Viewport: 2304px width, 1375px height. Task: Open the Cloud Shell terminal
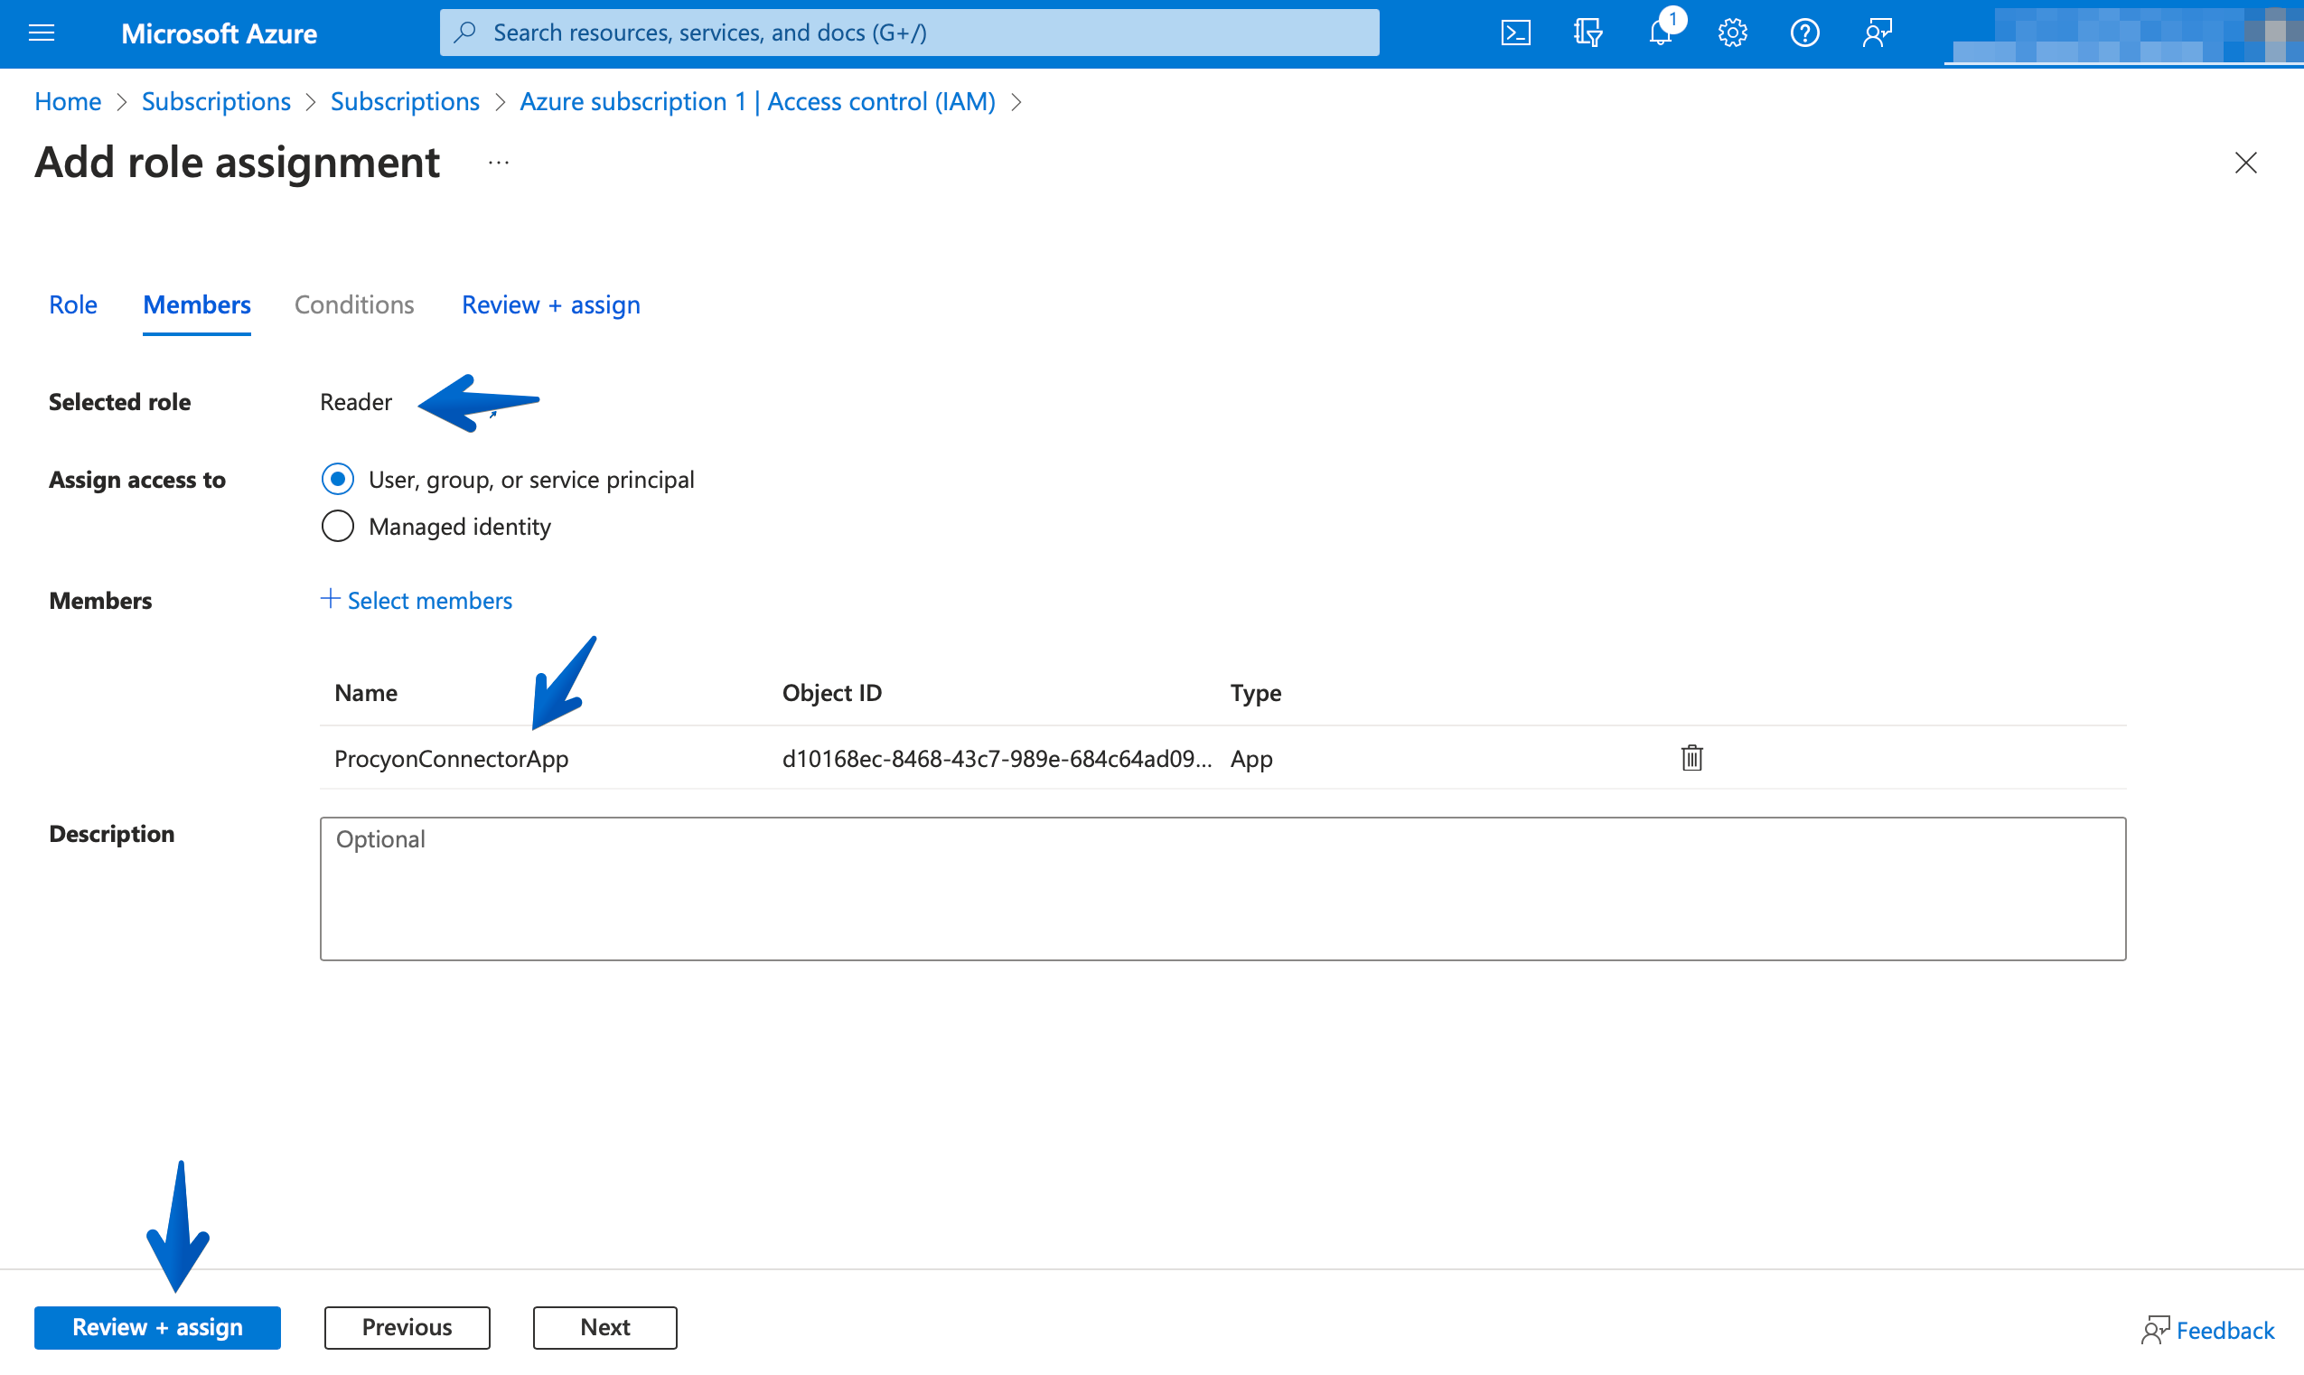[x=1515, y=32]
